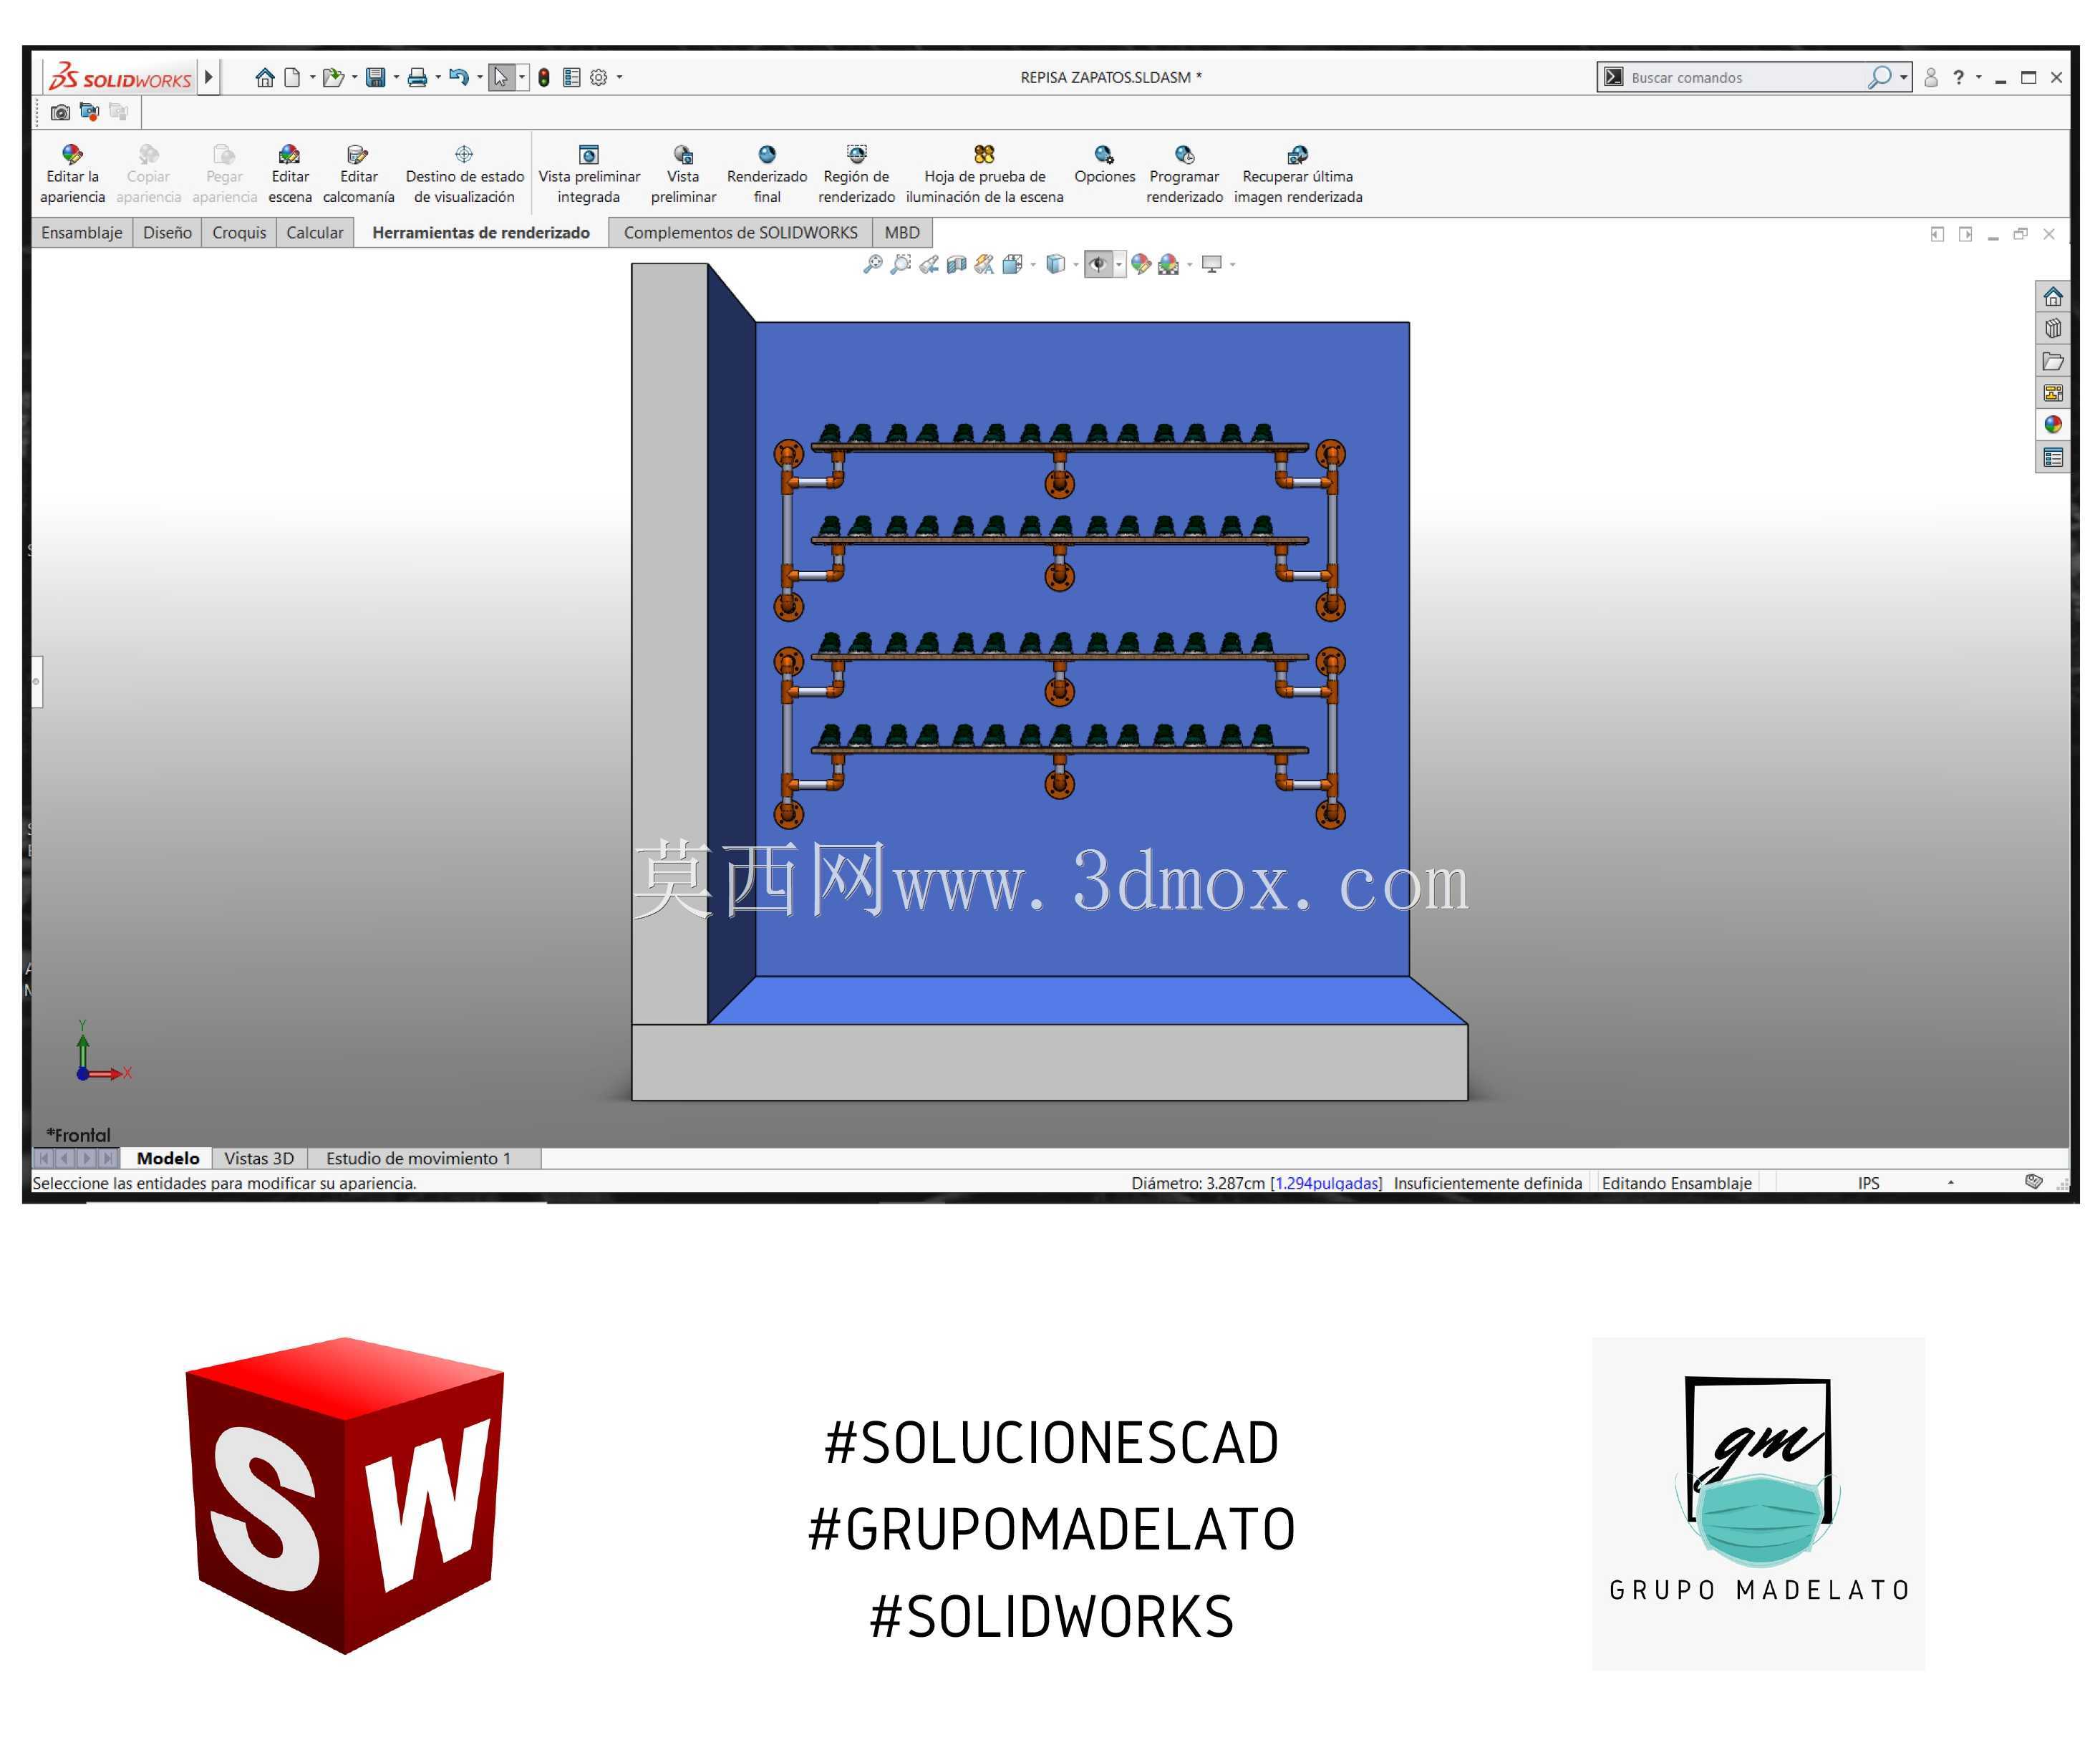Open Options gear icon in title bar
Screen dimensions: 2100x1760
599,77
